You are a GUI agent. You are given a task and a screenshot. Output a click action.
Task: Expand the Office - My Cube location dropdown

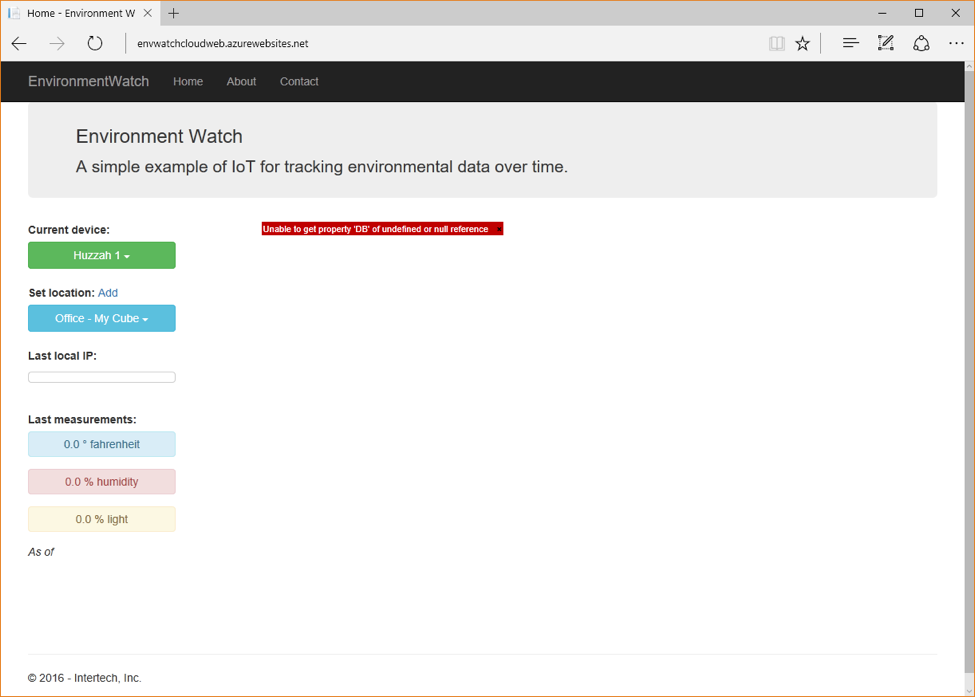101,318
